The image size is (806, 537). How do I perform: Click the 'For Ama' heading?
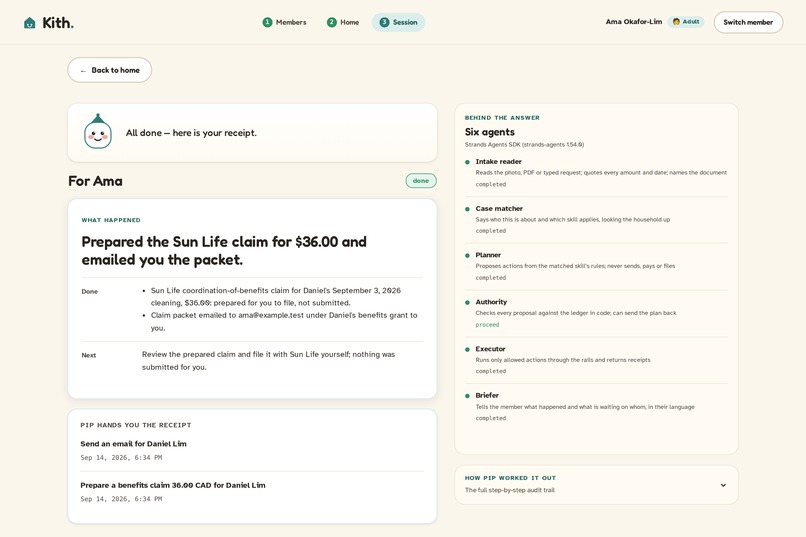click(x=96, y=181)
